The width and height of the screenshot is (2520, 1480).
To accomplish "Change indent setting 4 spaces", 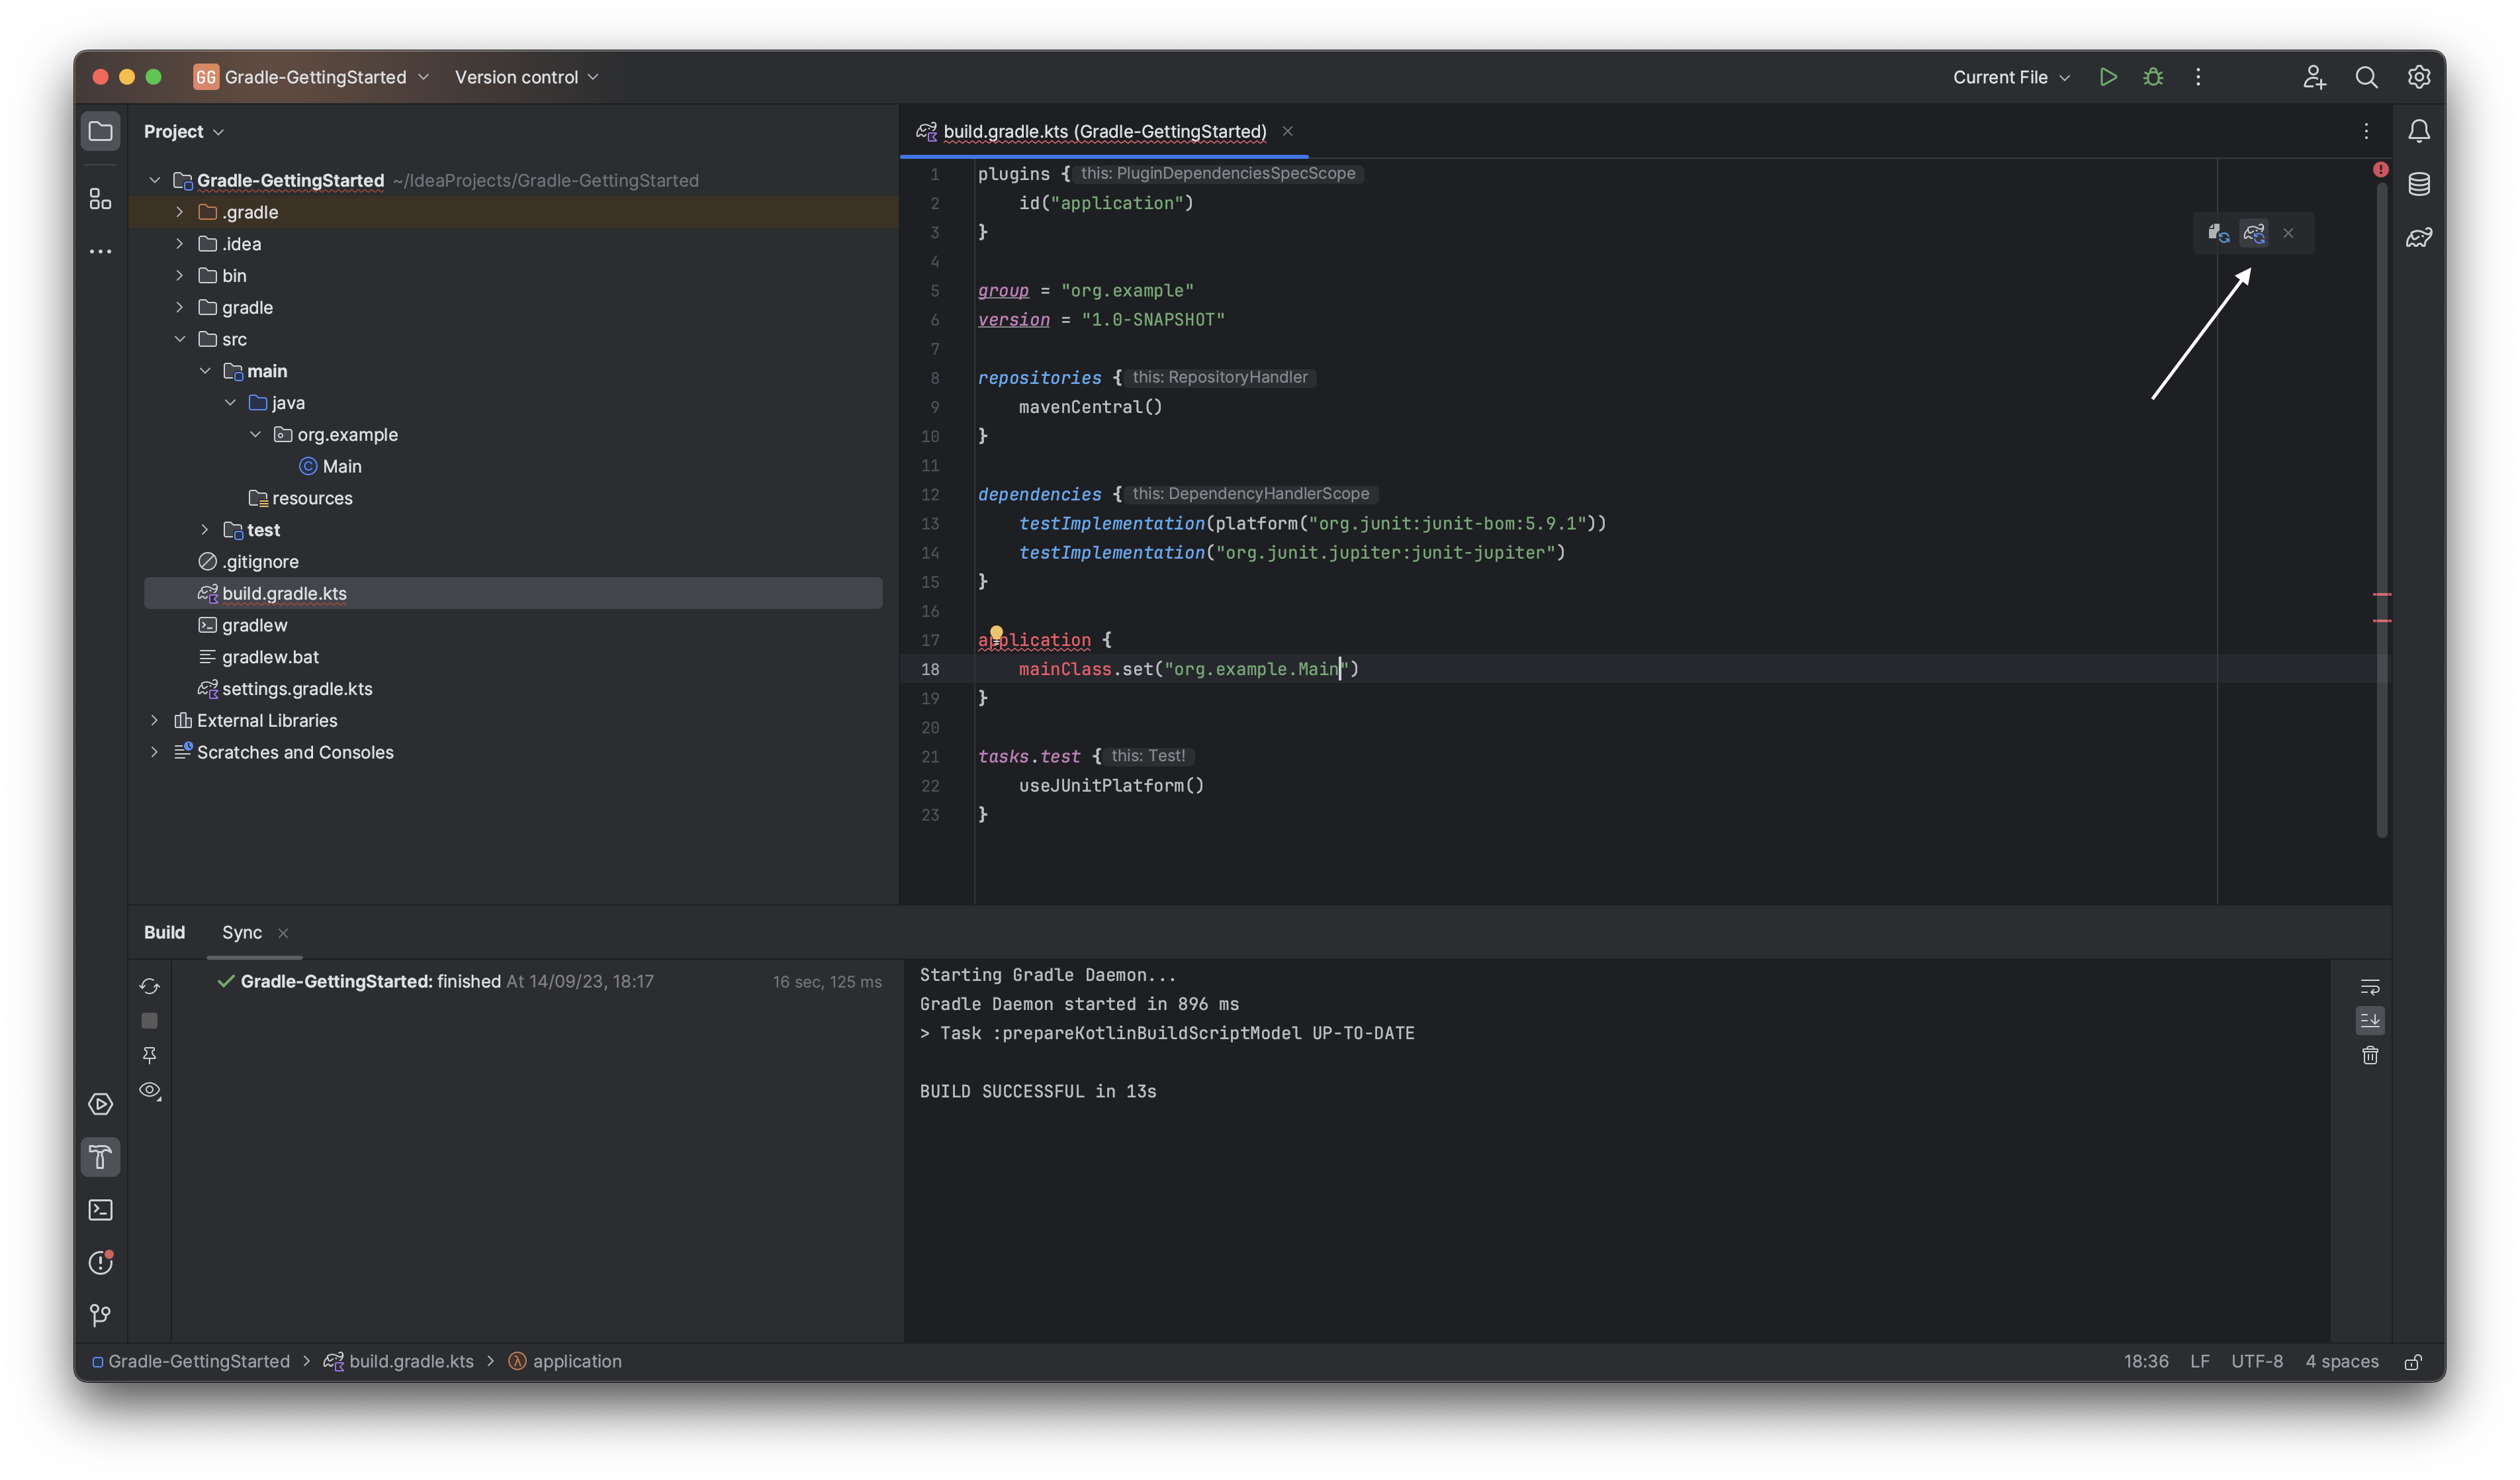I will point(2342,1362).
